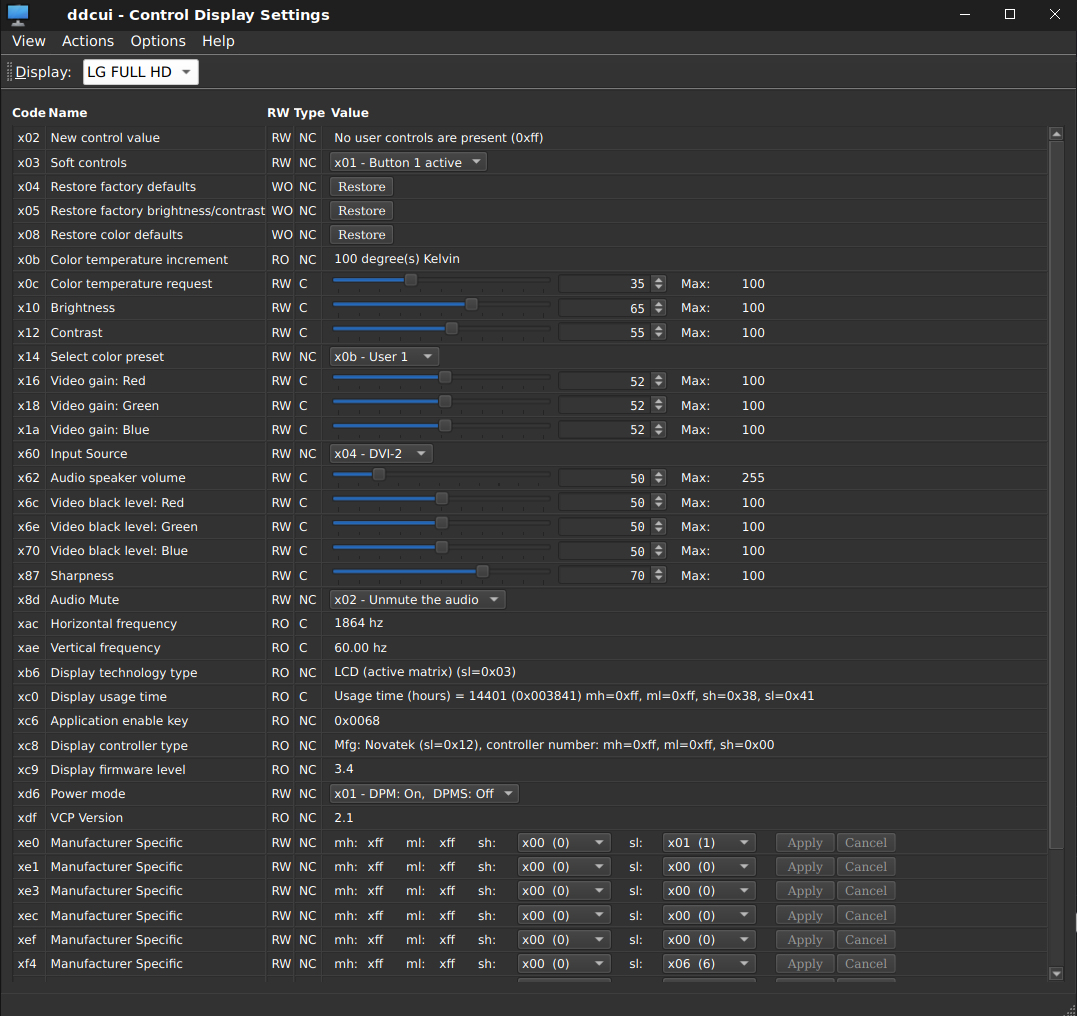Click the Video gain: Blue value field
Image resolution: width=1077 pixels, height=1016 pixels.
click(604, 430)
